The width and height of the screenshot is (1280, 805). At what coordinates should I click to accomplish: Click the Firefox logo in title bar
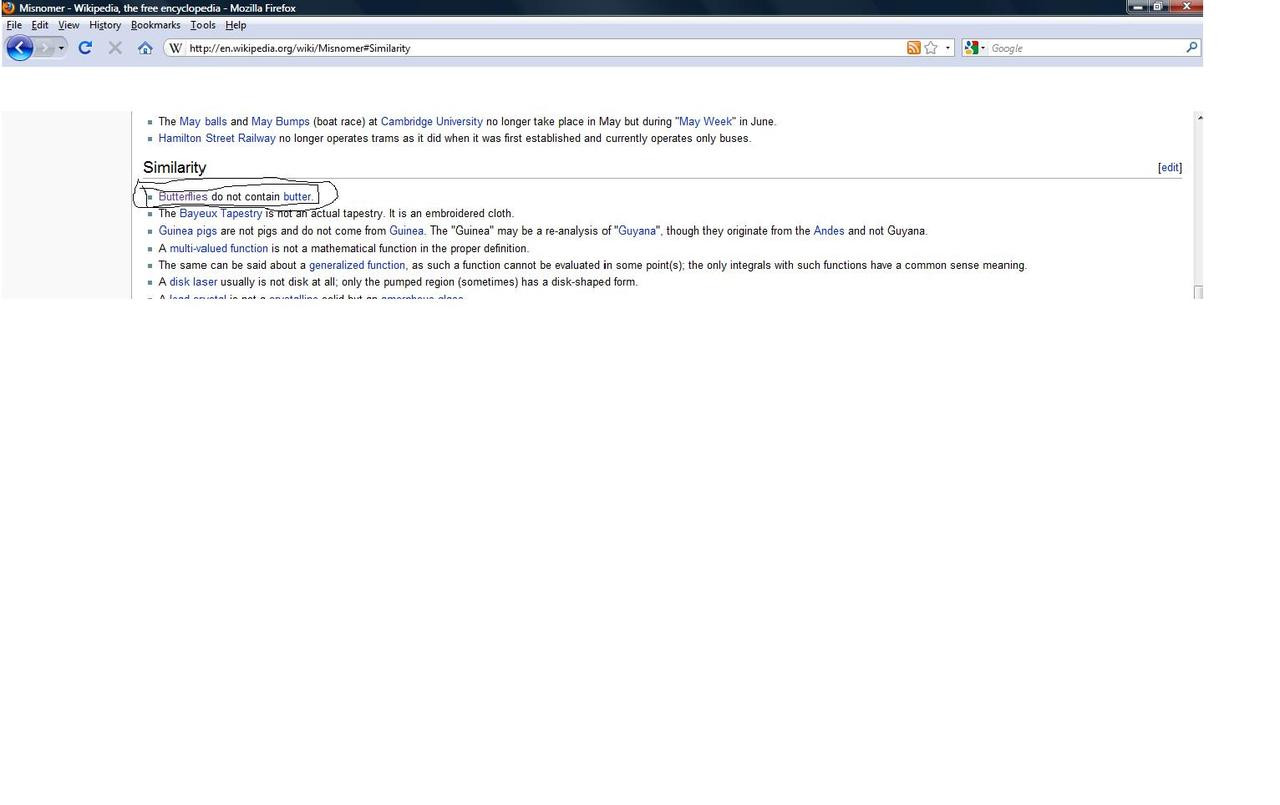click(x=8, y=8)
